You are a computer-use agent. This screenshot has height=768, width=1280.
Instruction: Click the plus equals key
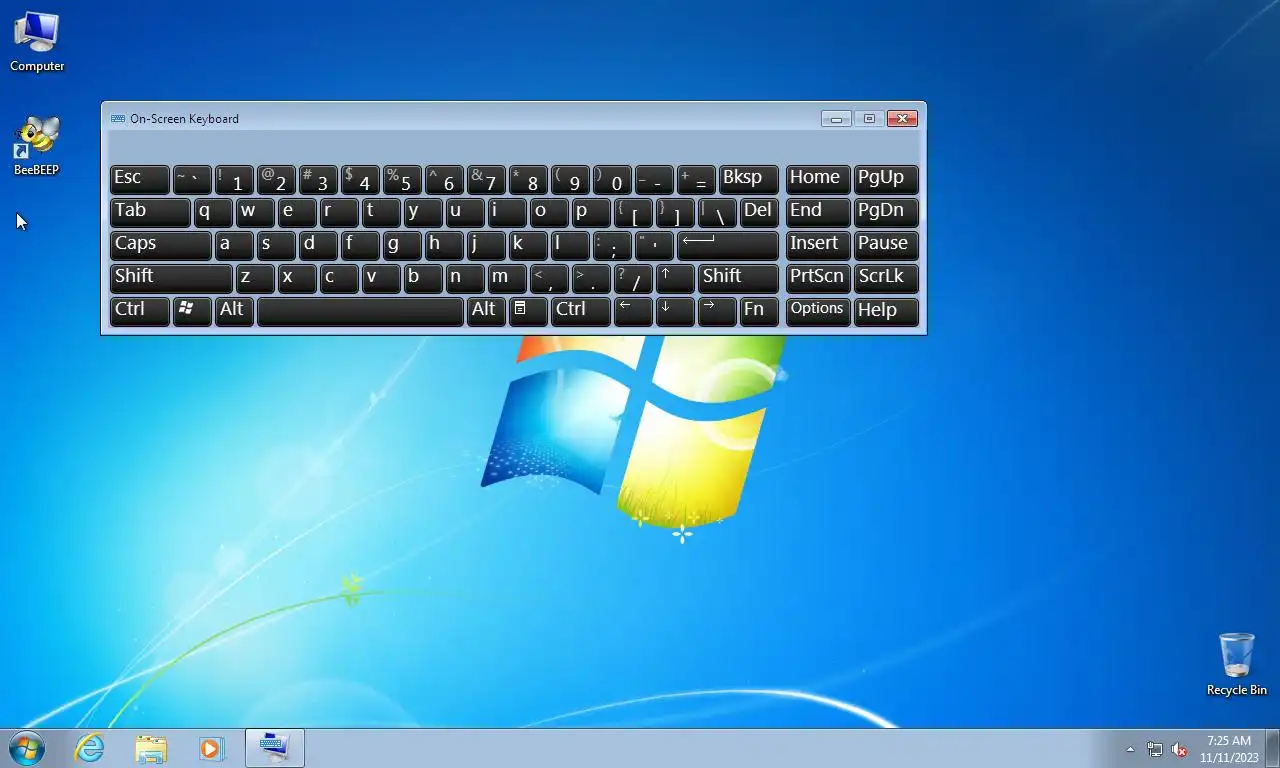[696, 179]
